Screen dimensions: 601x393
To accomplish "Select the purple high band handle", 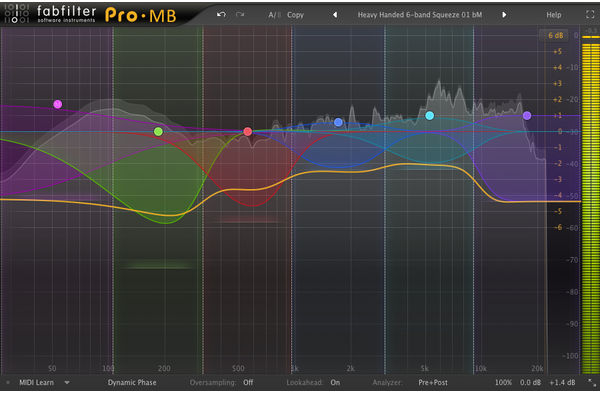I will (x=527, y=115).
